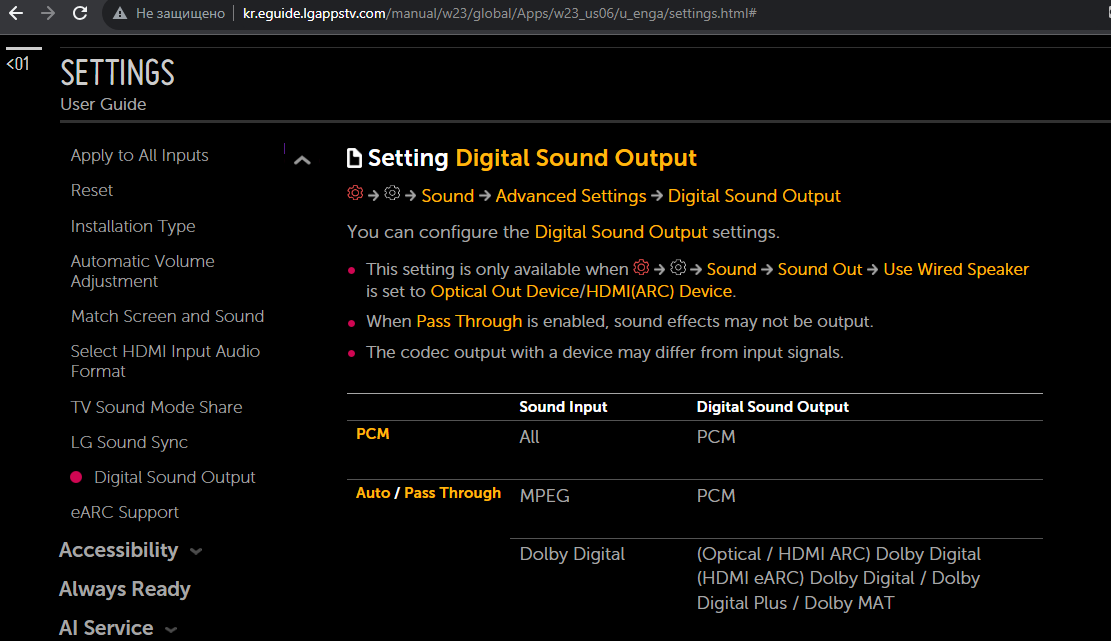
Task: Click the browser forward arrow button
Action: (48, 14)
